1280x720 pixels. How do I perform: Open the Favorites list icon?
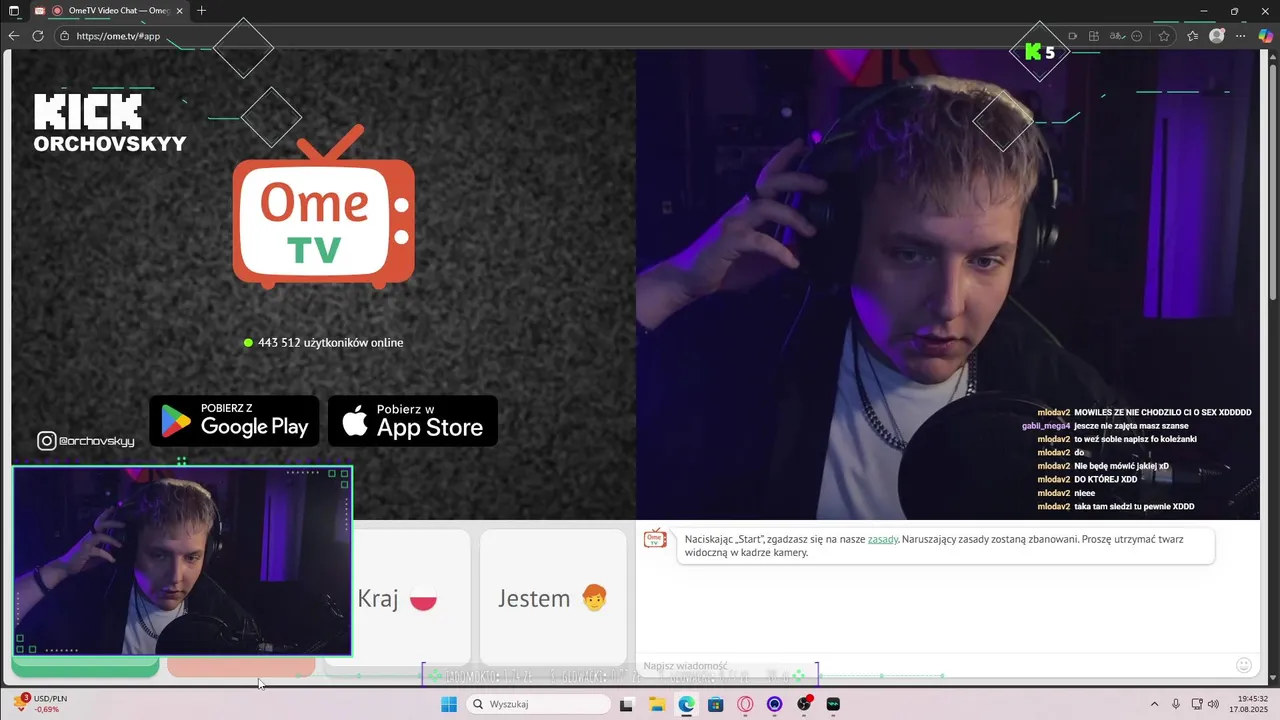click(x=1193, y=36)
